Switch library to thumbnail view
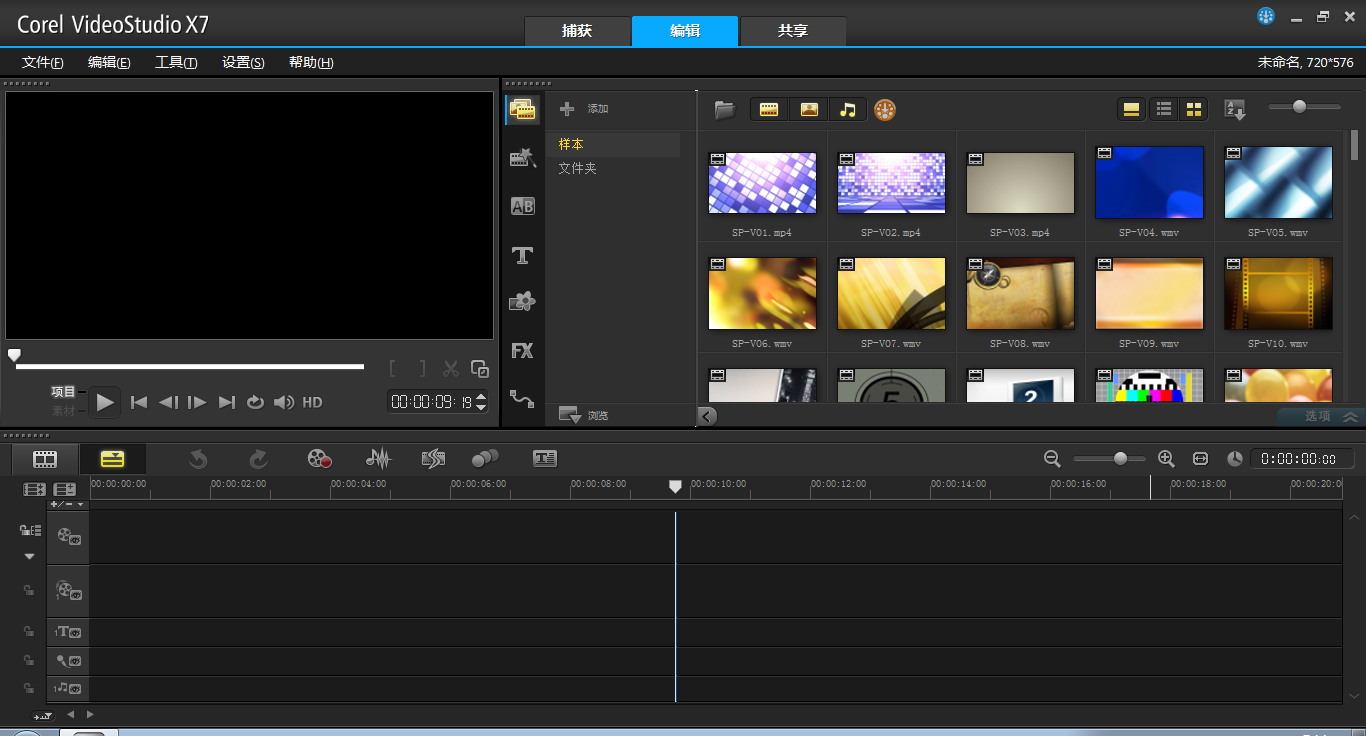Viewport: 1366px width, 736px height. (1194, 110)
